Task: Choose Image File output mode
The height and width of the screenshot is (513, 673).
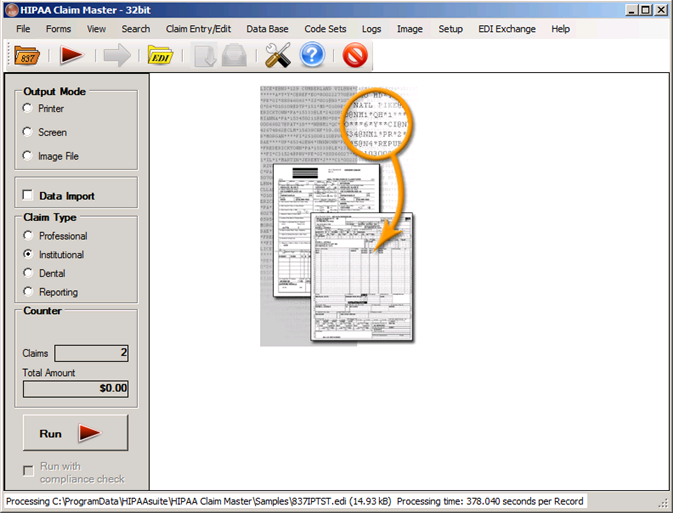Action: click(28, 156)
